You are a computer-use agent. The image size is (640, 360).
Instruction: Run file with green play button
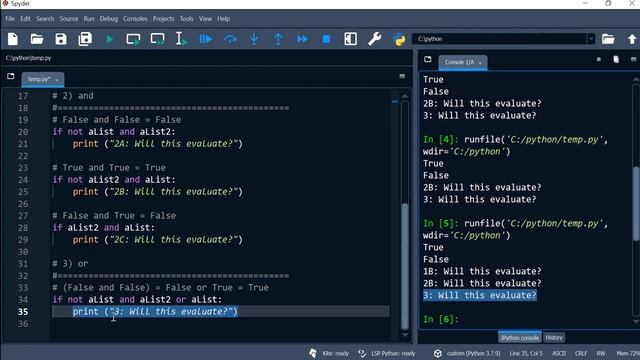click(x=109, y=39)
